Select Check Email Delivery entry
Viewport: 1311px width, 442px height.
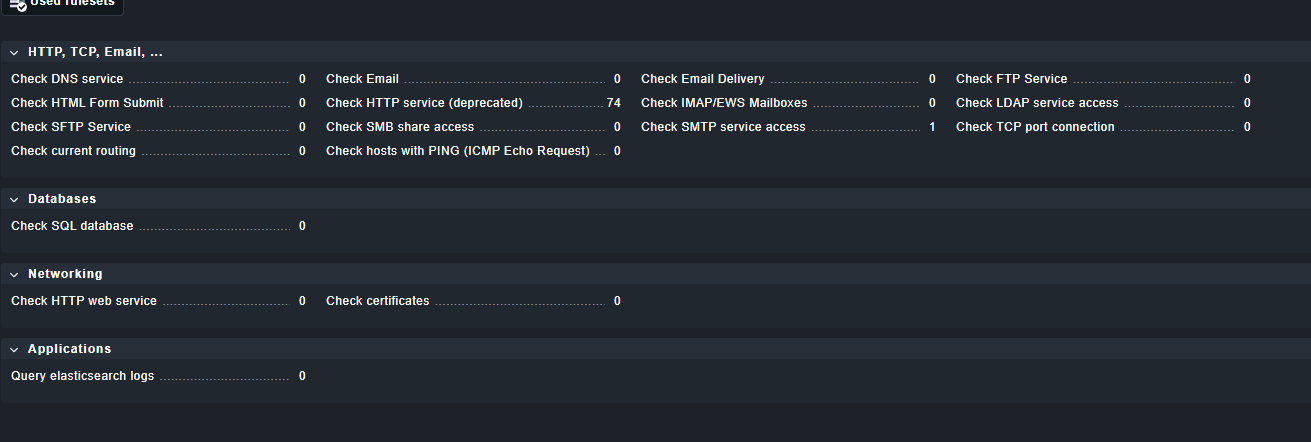[702, 79]
